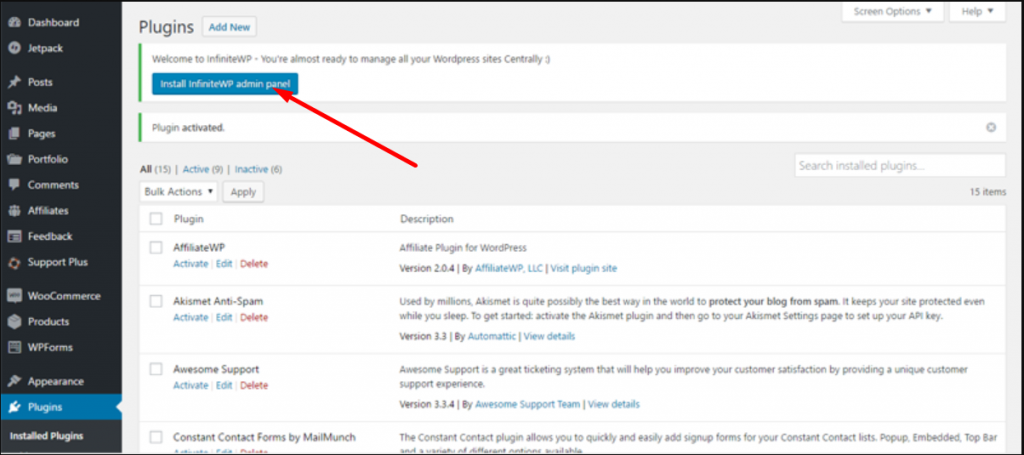This screenshot has width=1024, height=455.
Task: Click the Description column header
Action: [426, 219]
